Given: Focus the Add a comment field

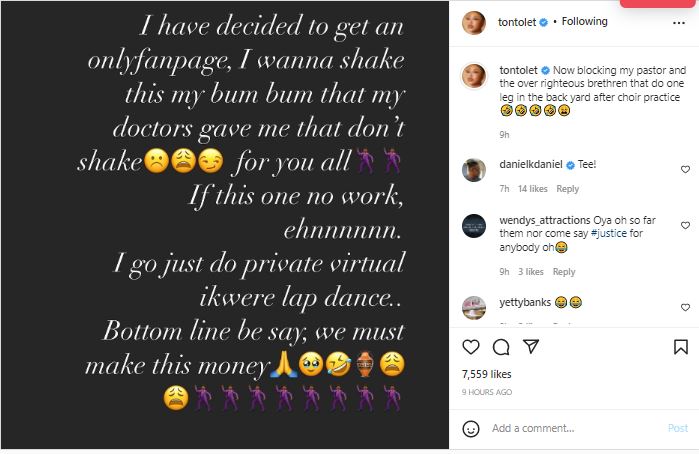Looking at the screenshot, I should point(570,428).
